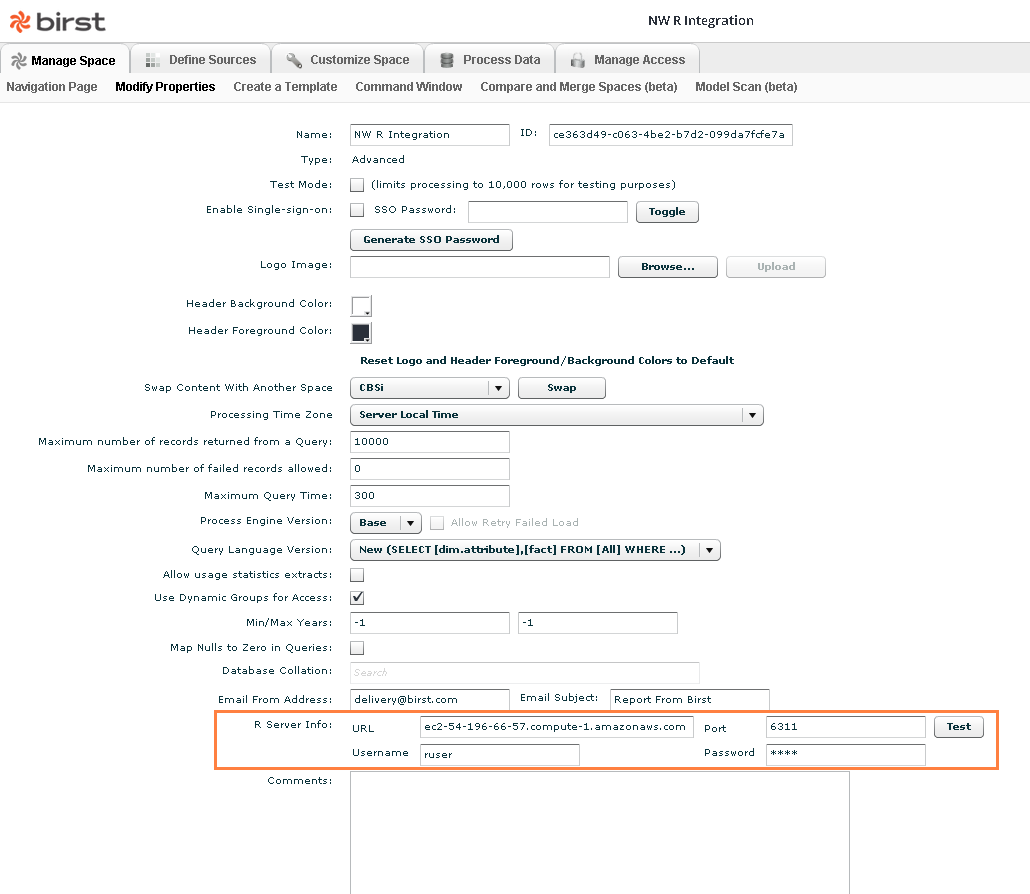Toggle Allow Retry Failed Load checkbox
Viewport: 1030px width, 894px height.
(437, 523)
